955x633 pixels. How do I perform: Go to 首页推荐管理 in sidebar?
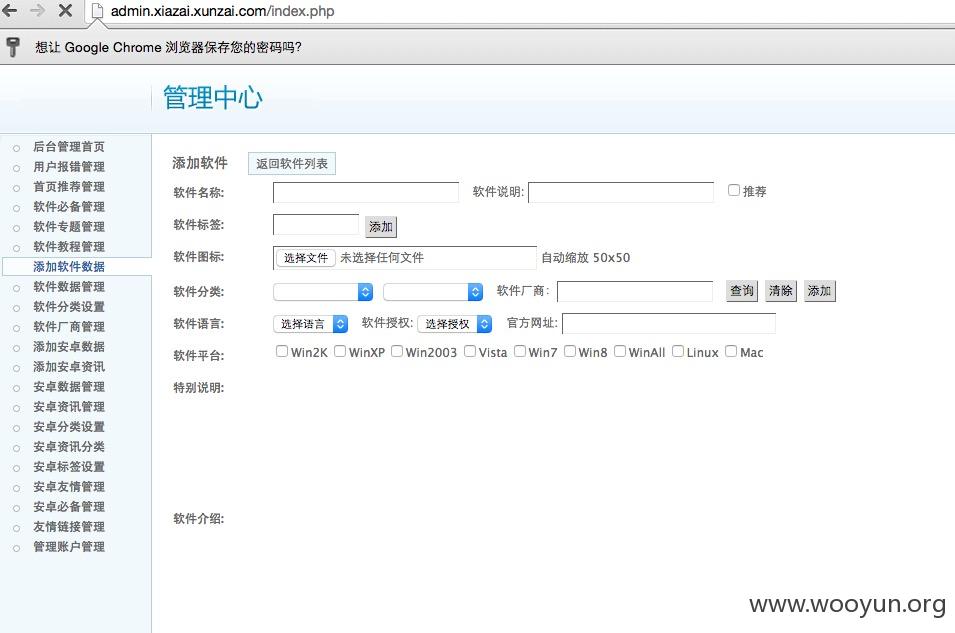click(69, 186)
